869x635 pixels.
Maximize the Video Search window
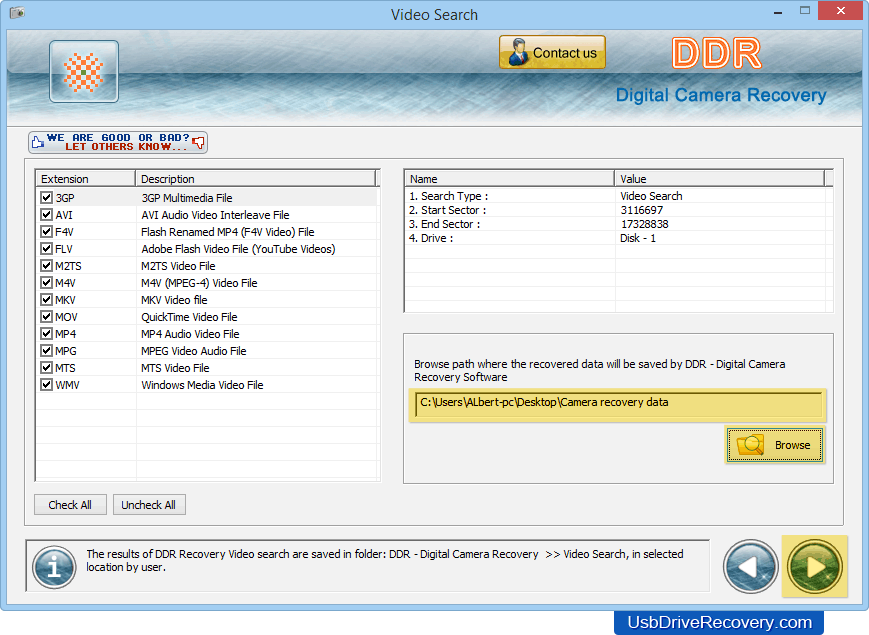[805, 11]
